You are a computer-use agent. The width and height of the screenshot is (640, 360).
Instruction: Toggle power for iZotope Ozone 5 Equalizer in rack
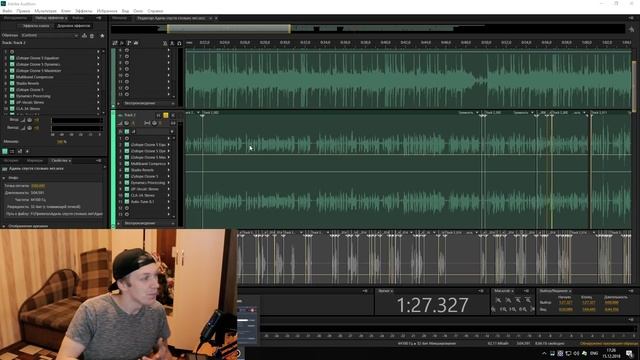[x=12, y=58]
